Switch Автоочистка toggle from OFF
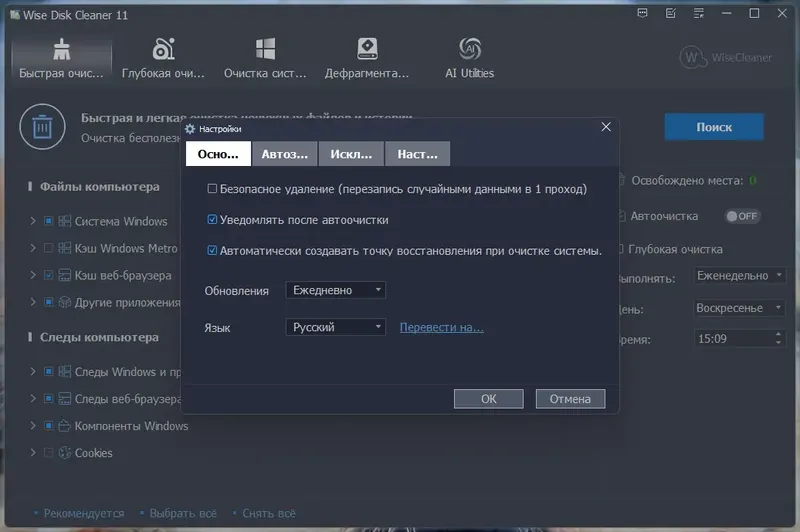Screen dimensions: 800x532 click(x=742, y=216)
